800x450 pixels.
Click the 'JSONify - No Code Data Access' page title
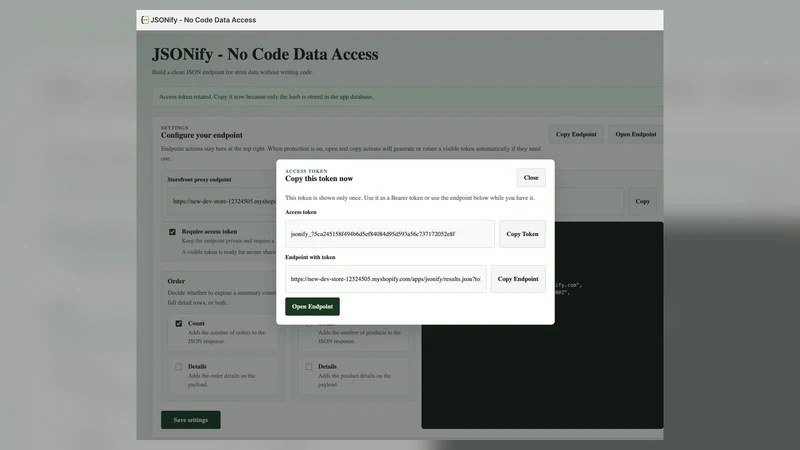click(x=265, y=54)
